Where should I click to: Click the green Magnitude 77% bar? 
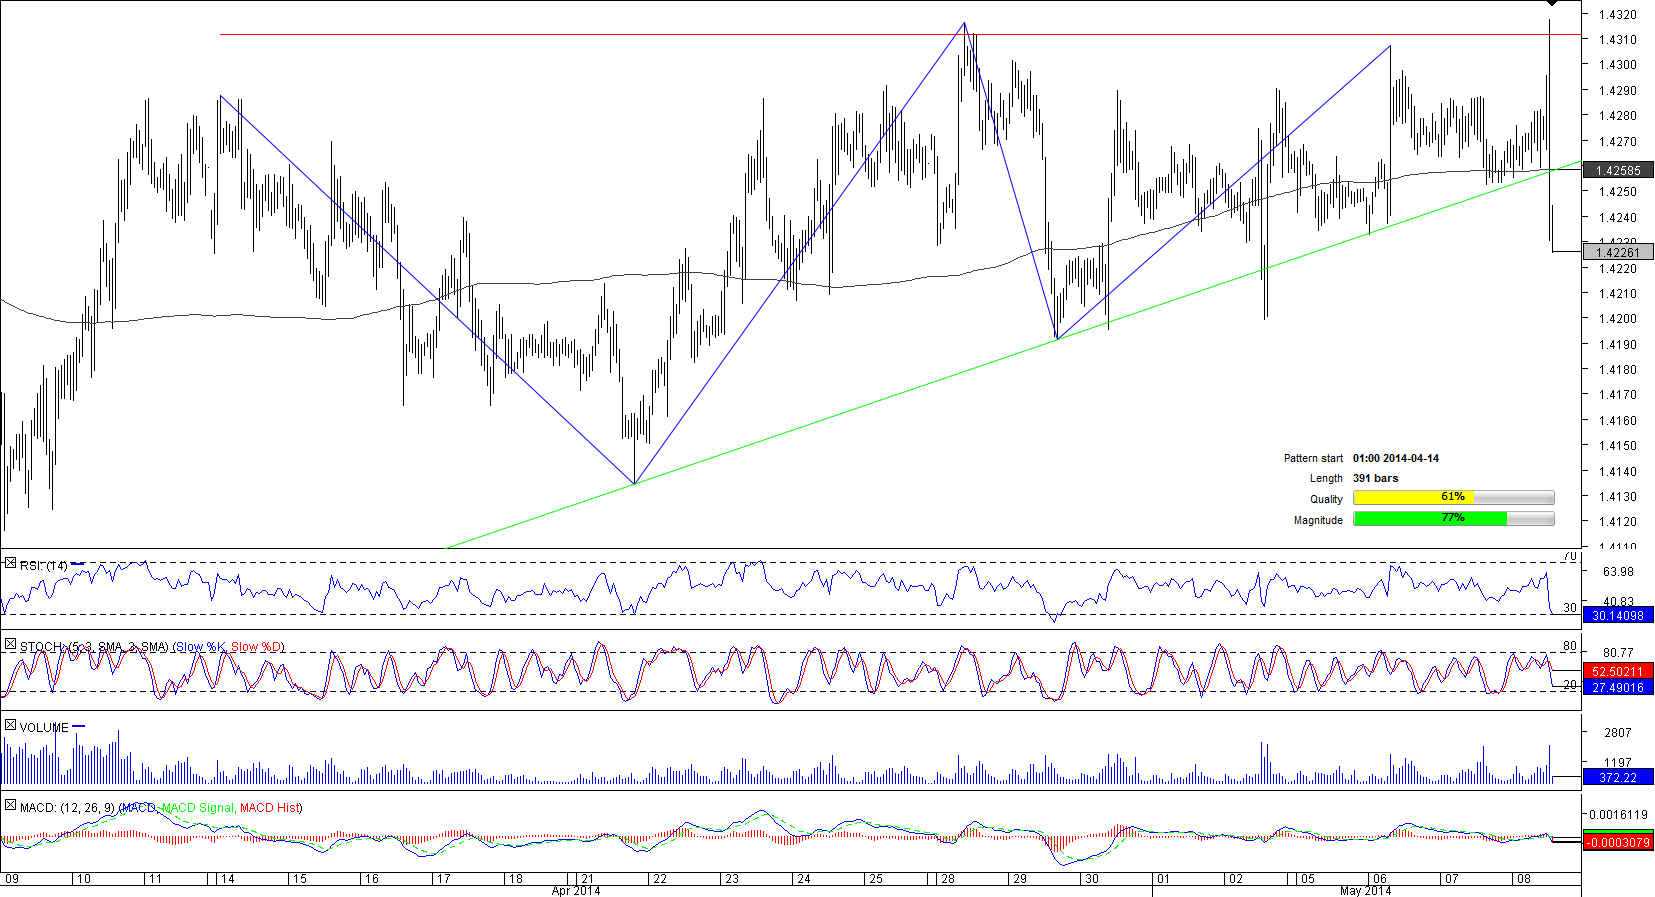coord(1429,519)
